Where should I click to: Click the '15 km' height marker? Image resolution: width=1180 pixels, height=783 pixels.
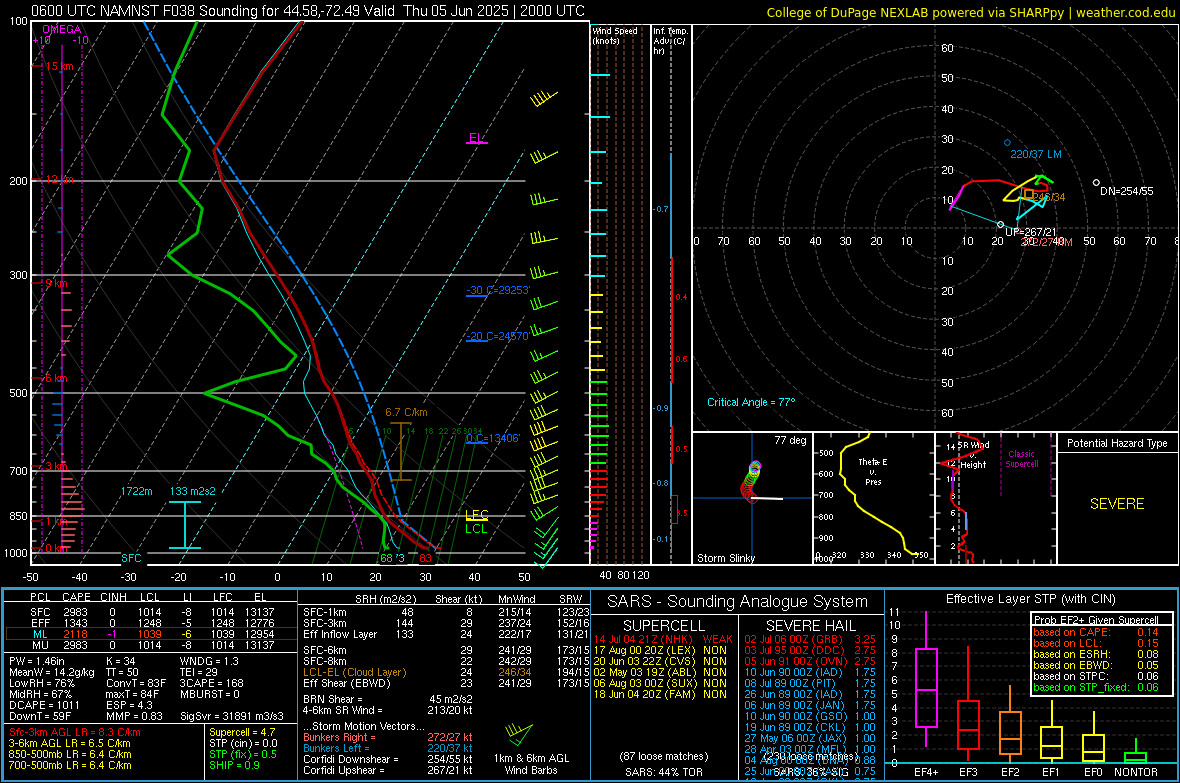59,66
